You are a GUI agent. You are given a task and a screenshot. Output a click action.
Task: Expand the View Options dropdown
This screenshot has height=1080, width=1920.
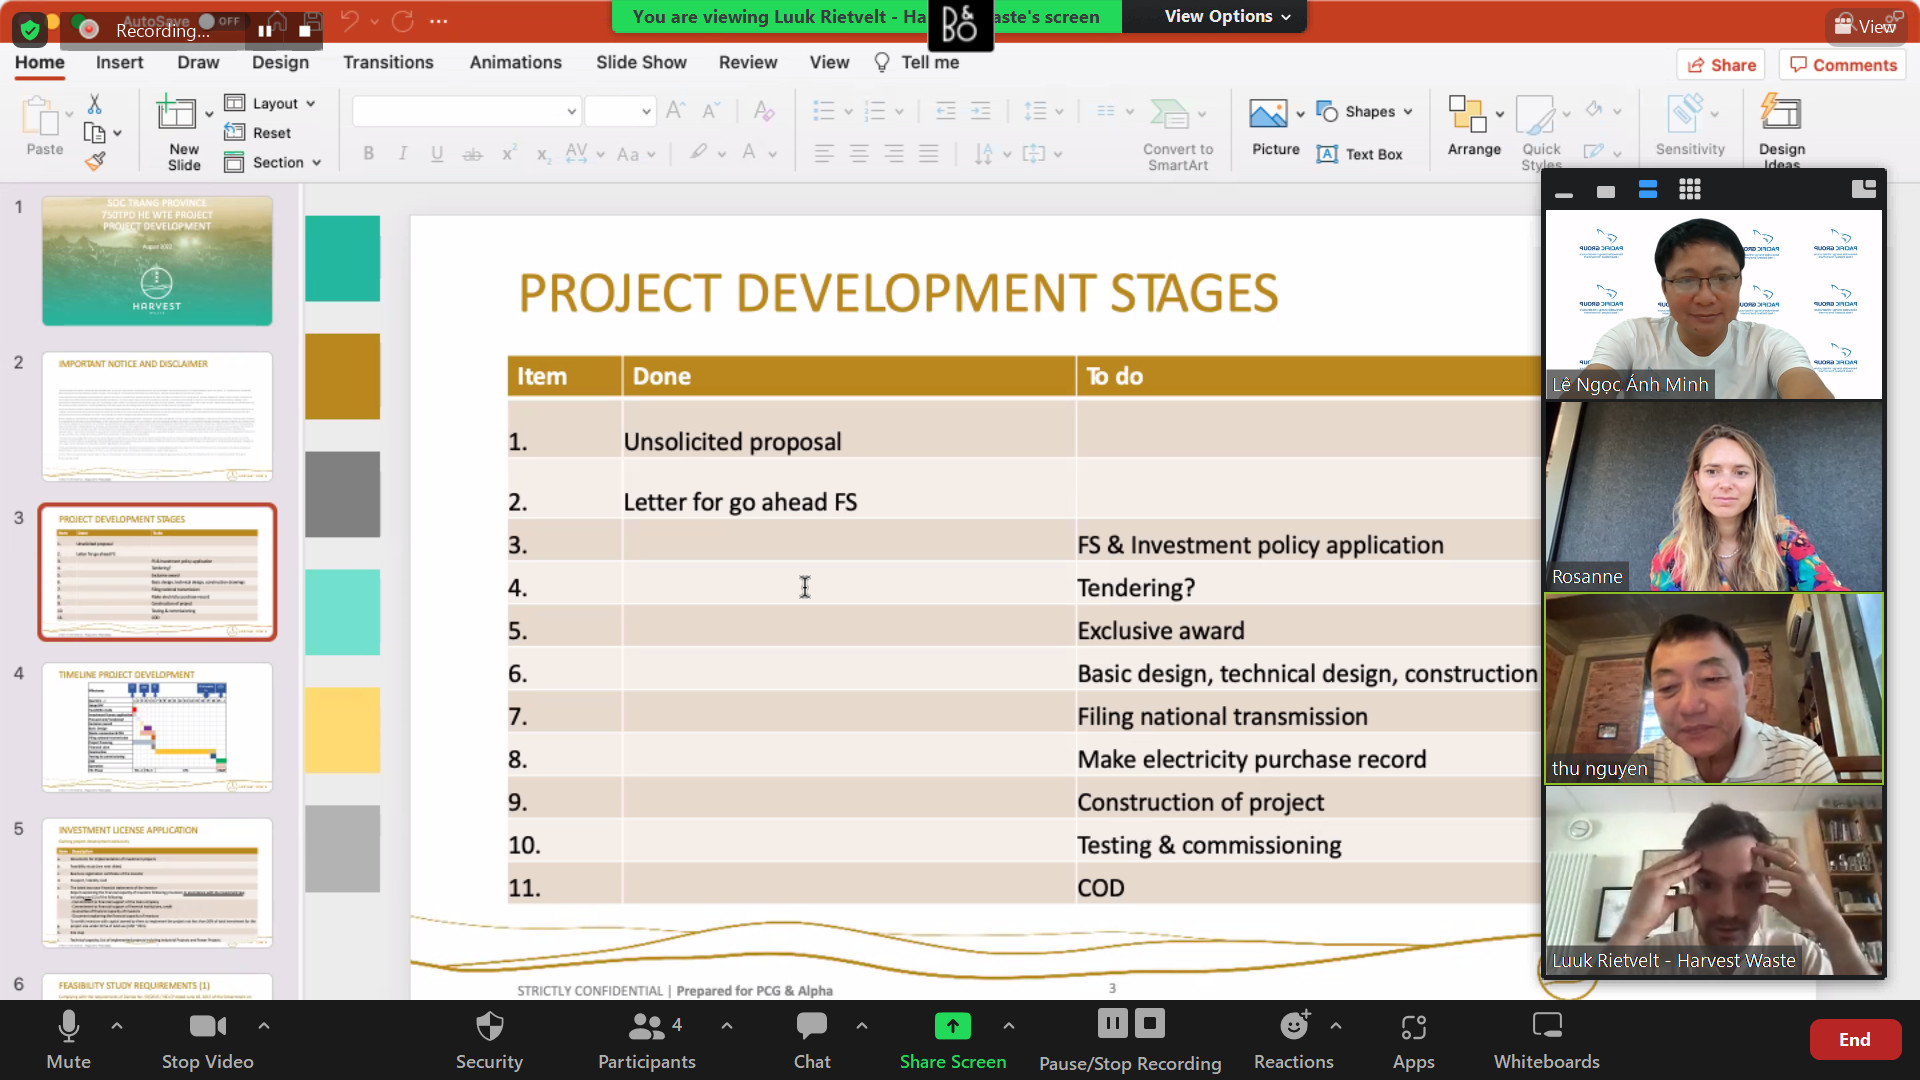tap(1227, 17)
